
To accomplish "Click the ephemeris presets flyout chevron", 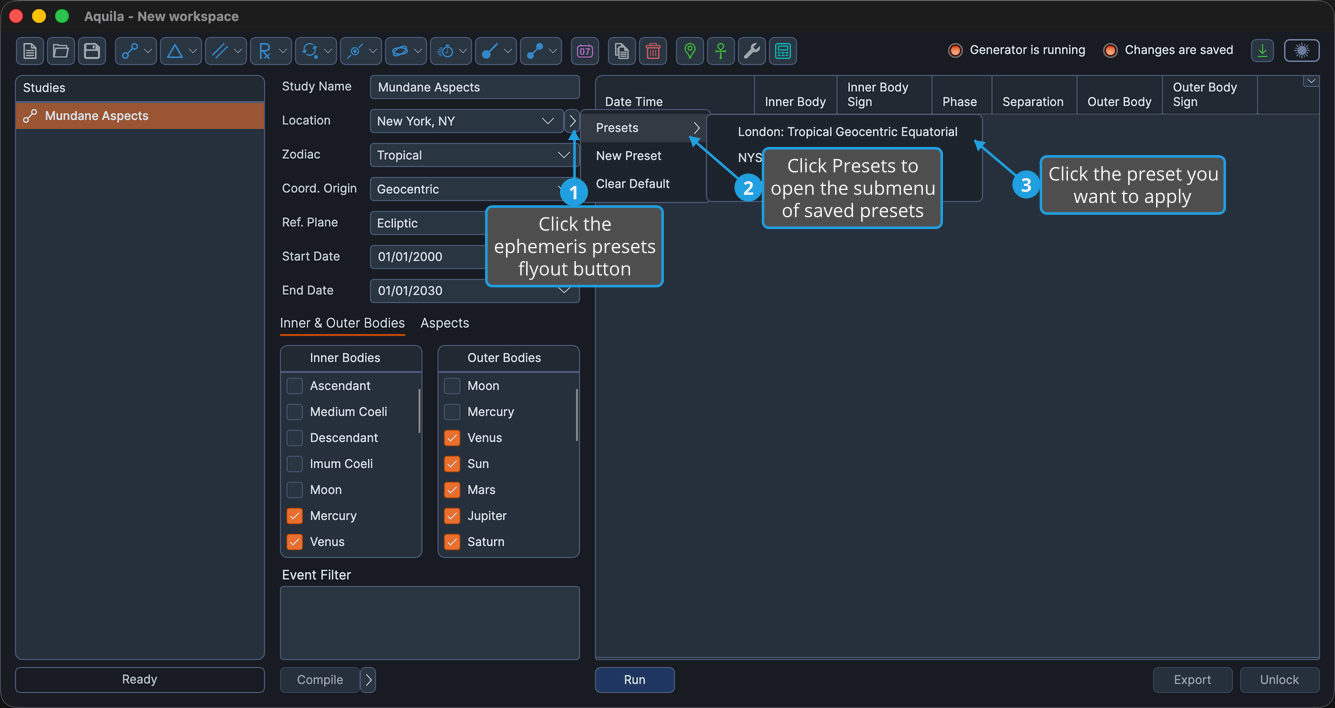I will coord(572,121).
